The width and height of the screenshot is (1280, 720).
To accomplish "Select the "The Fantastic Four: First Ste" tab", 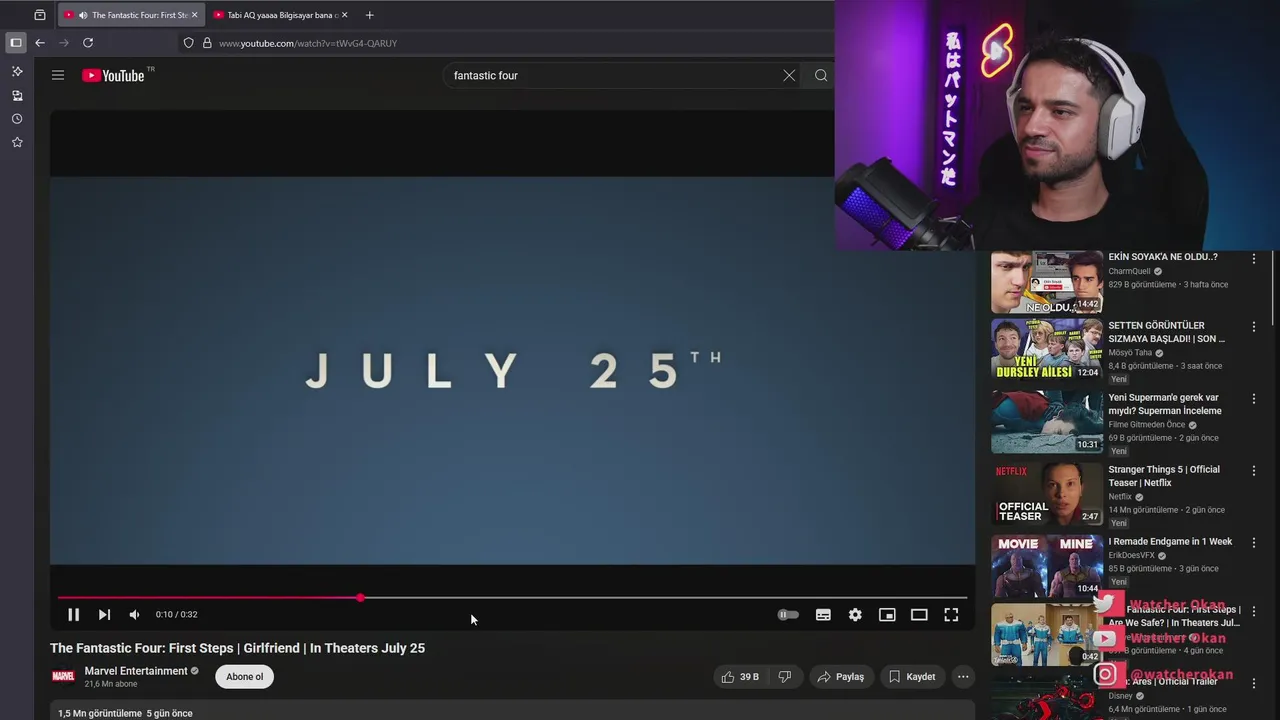I will click(131, 15).
